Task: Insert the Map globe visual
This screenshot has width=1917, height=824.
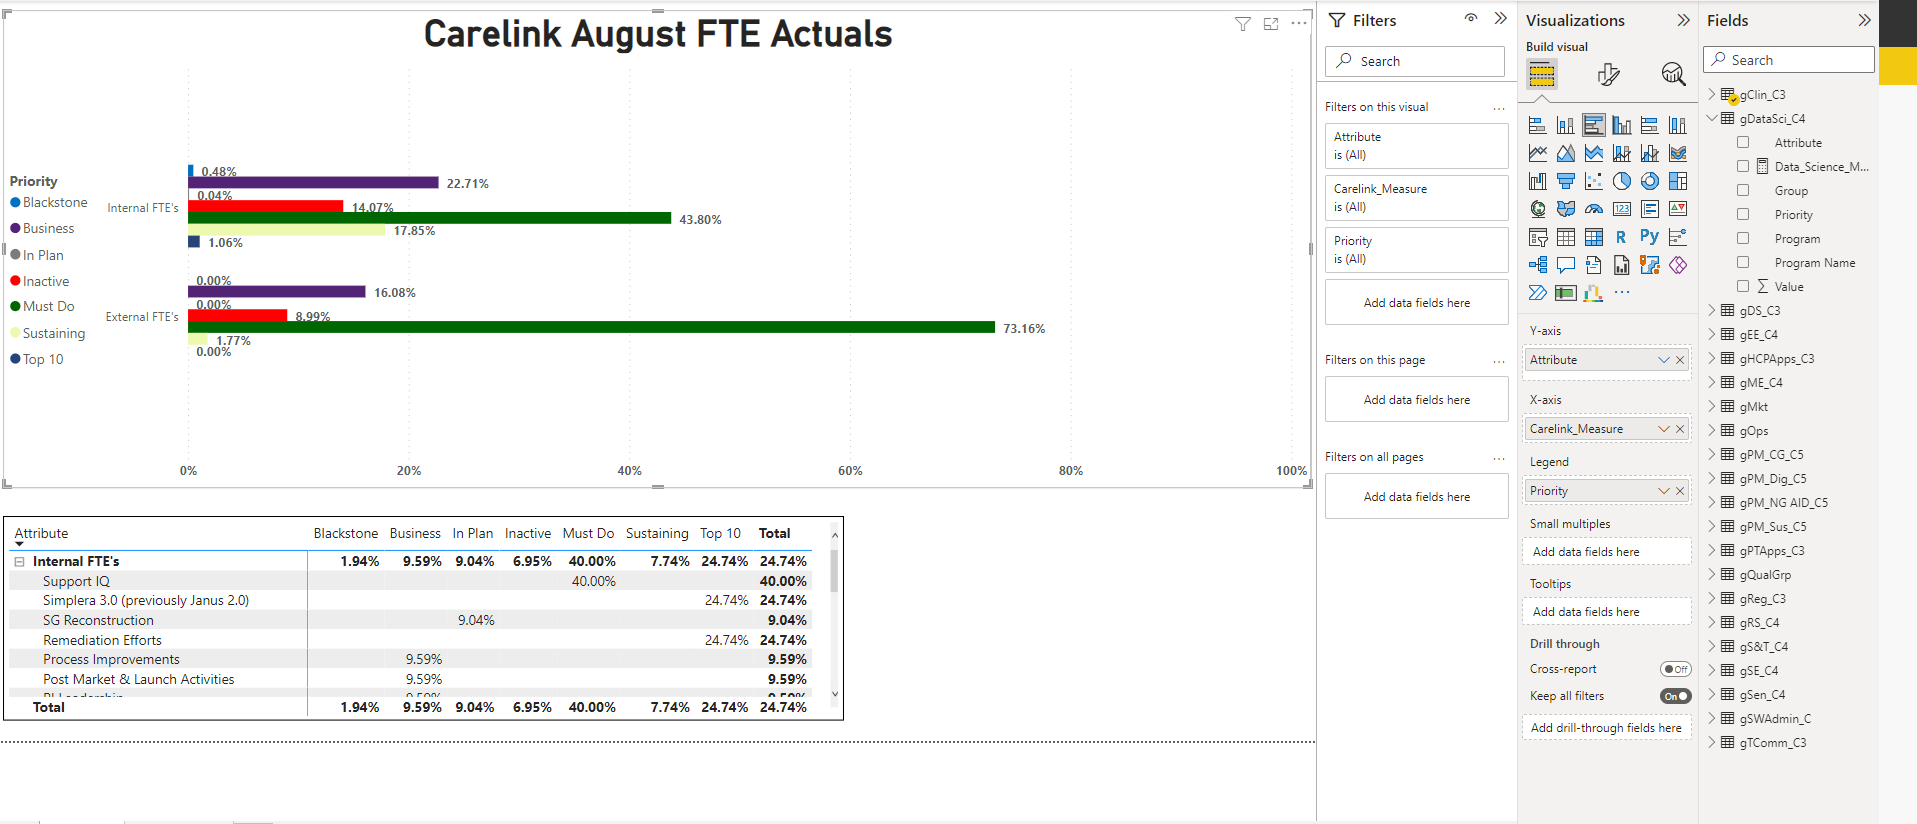Action: (x=1538, y=209)
